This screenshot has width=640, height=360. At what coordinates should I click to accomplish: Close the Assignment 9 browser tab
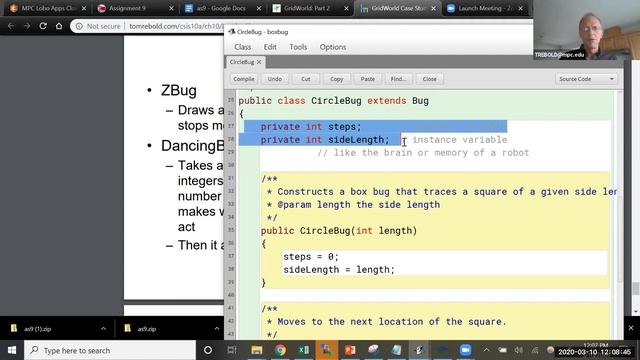(171, 8)
